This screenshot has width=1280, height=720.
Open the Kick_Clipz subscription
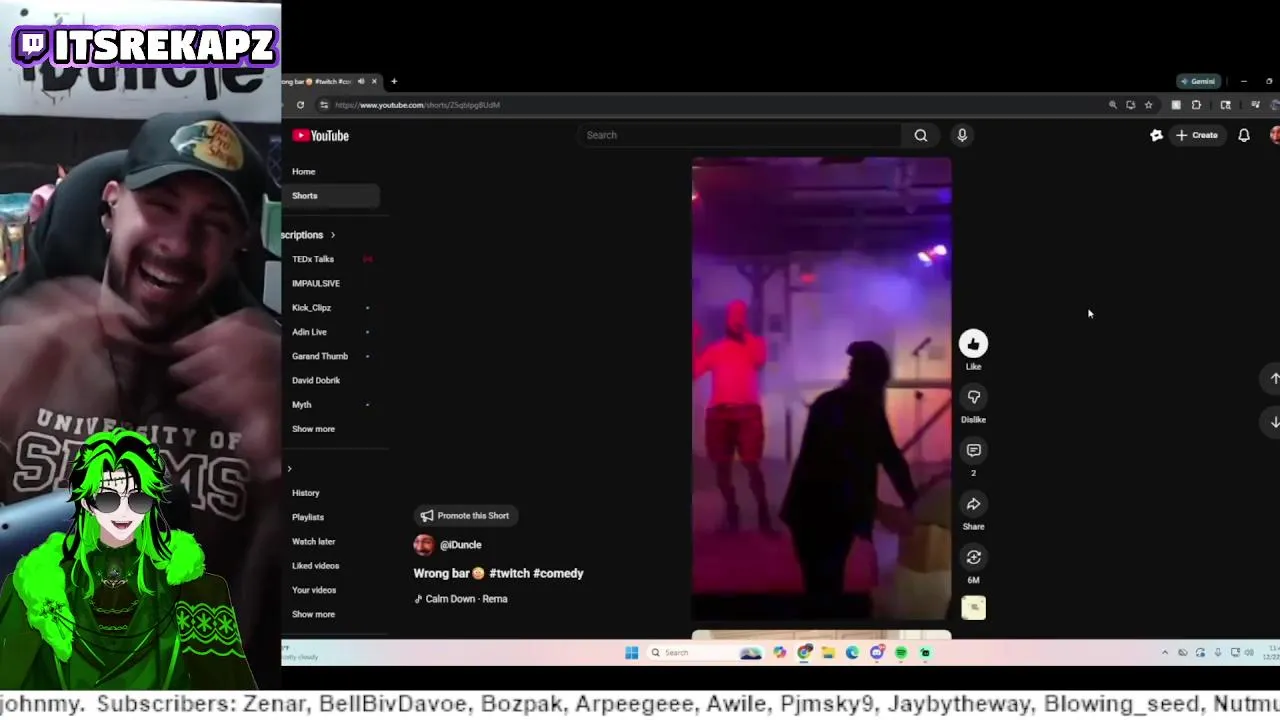(x=311, y=308)
